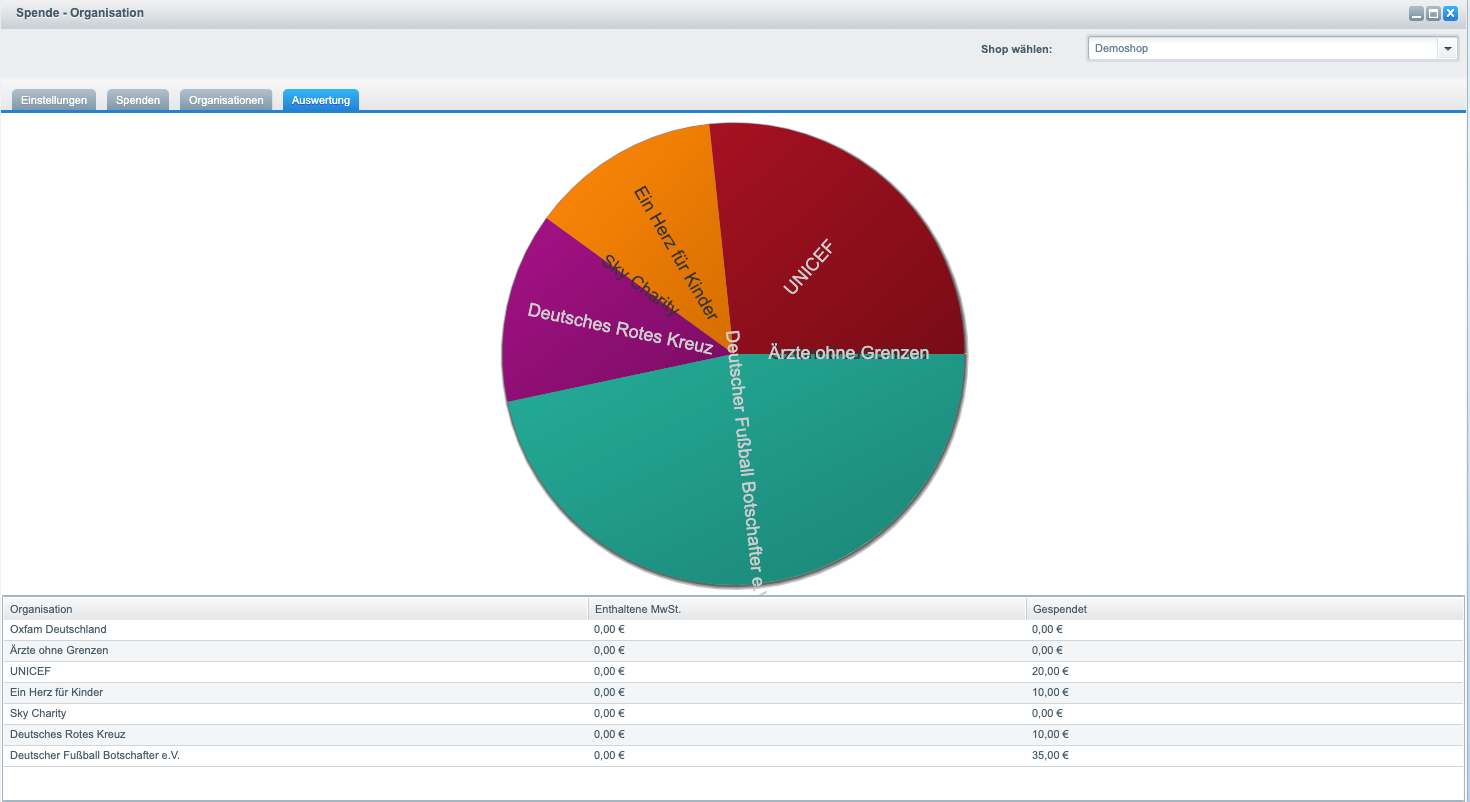Open the Organisationen tab
Viewport: 1470px width, 802px height.
[226, 100]
